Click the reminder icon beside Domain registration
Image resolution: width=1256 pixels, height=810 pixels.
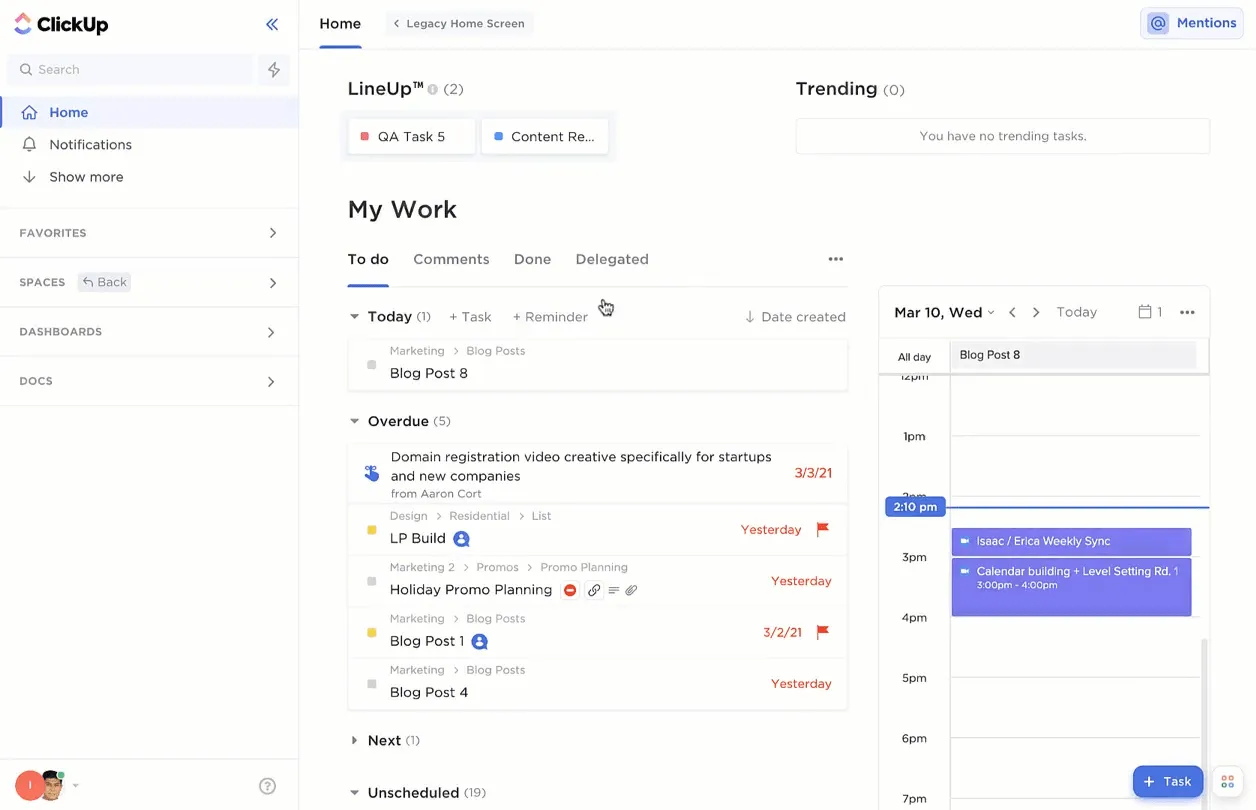tap(372, 473)
